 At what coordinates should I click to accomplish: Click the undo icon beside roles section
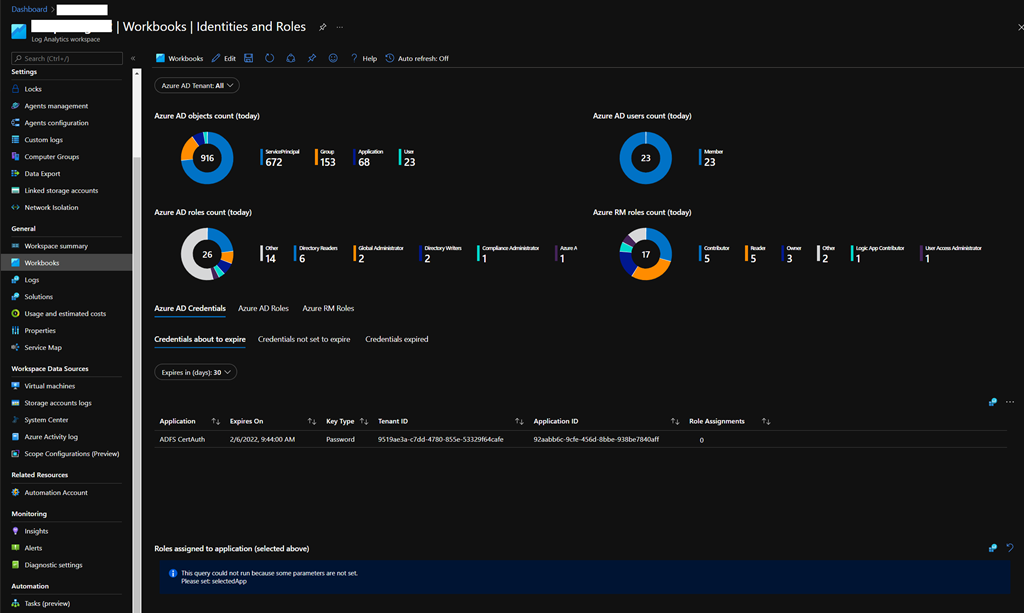(1009, 548)
